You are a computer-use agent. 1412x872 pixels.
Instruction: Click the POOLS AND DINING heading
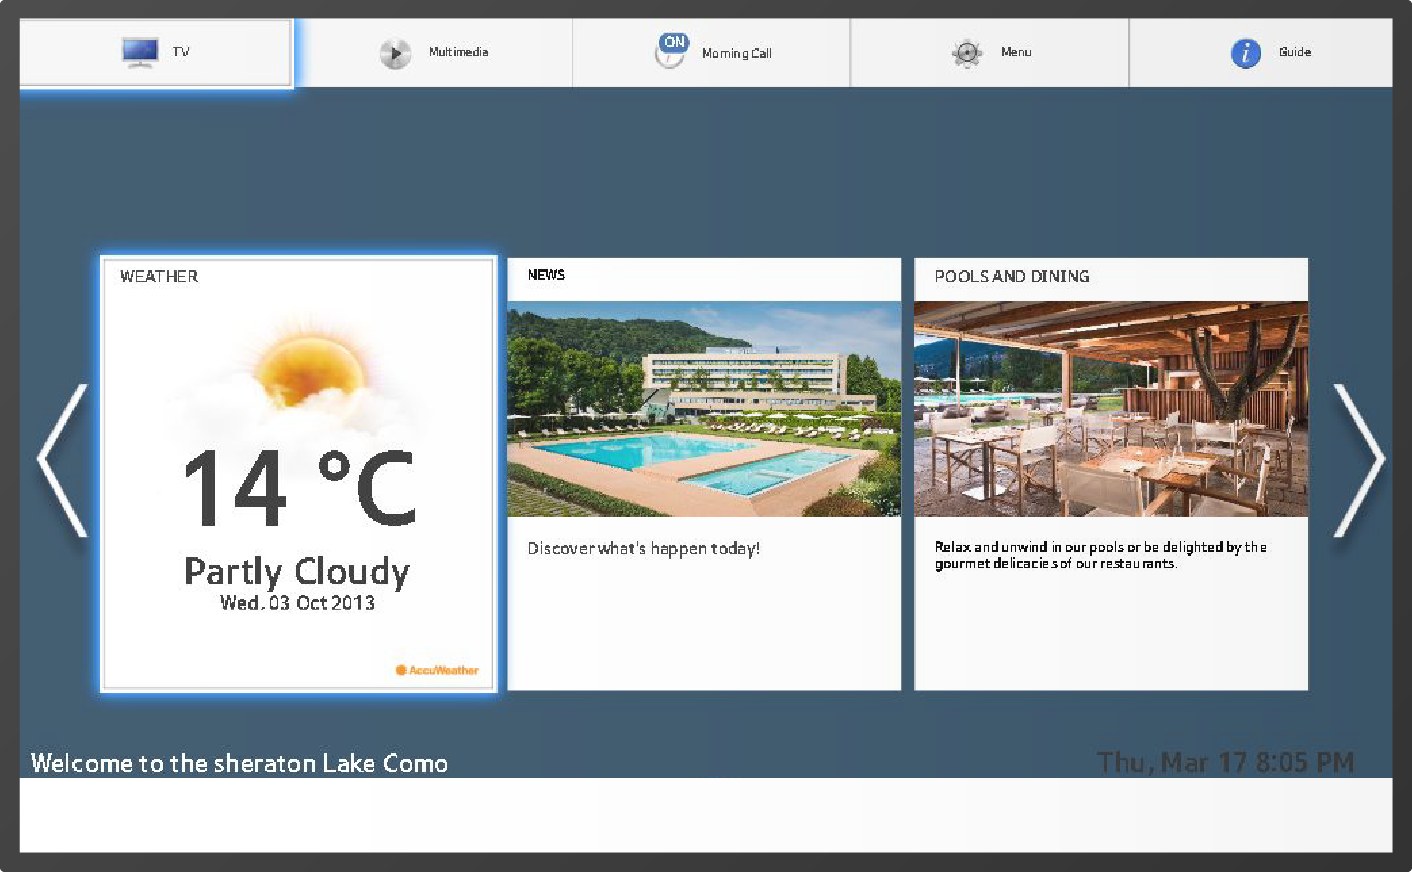coord(1012,276)
